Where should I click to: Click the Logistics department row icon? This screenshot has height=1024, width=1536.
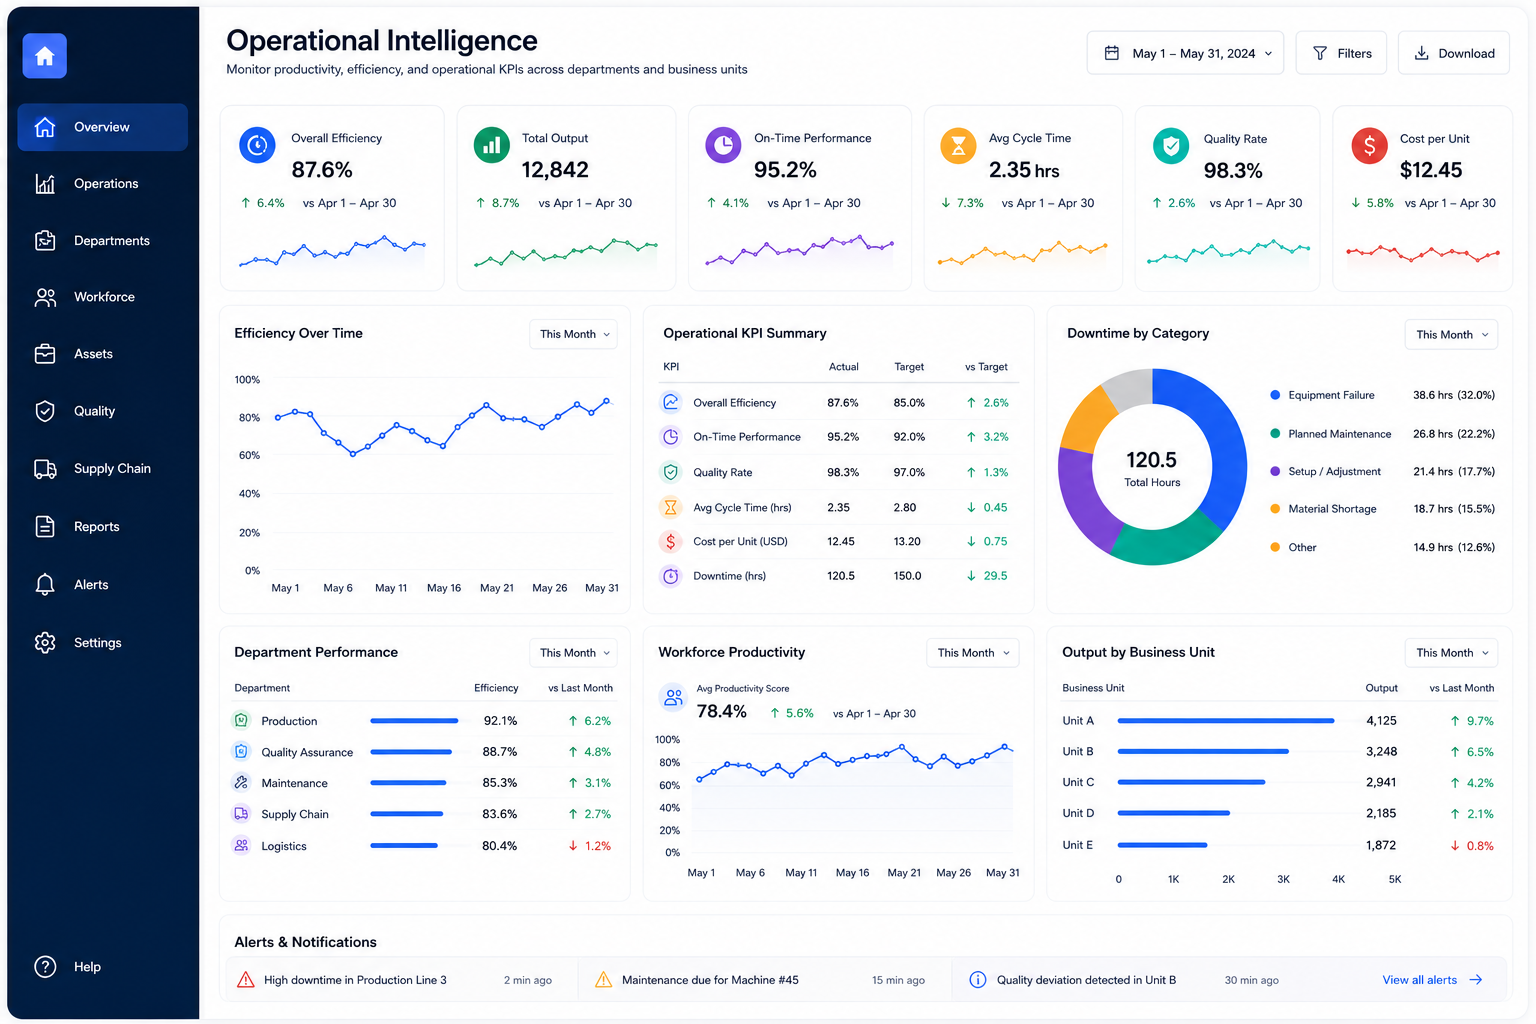pyautogui.click(x=241, y=845)
